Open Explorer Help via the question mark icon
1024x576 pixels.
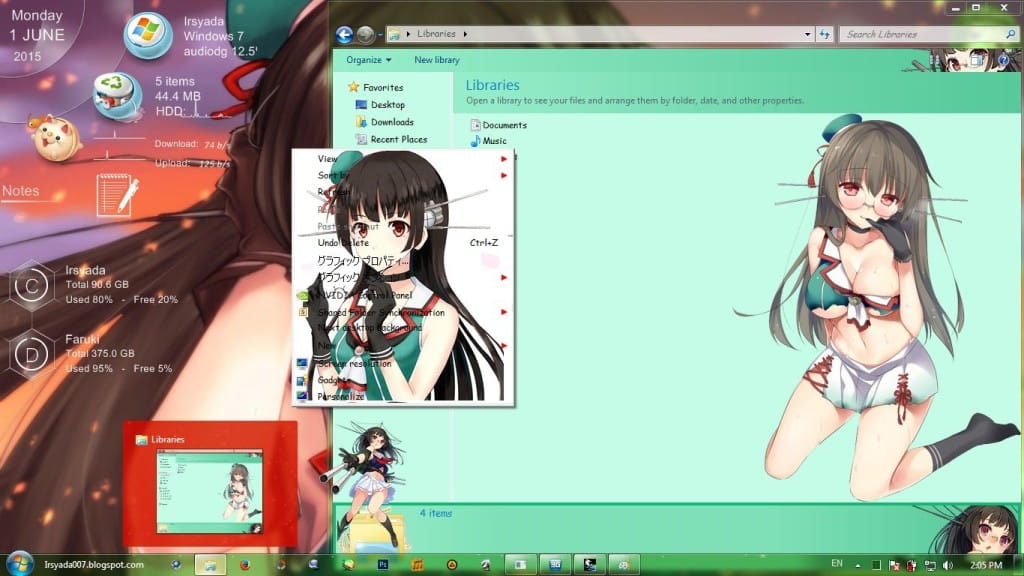(1003, 61)
